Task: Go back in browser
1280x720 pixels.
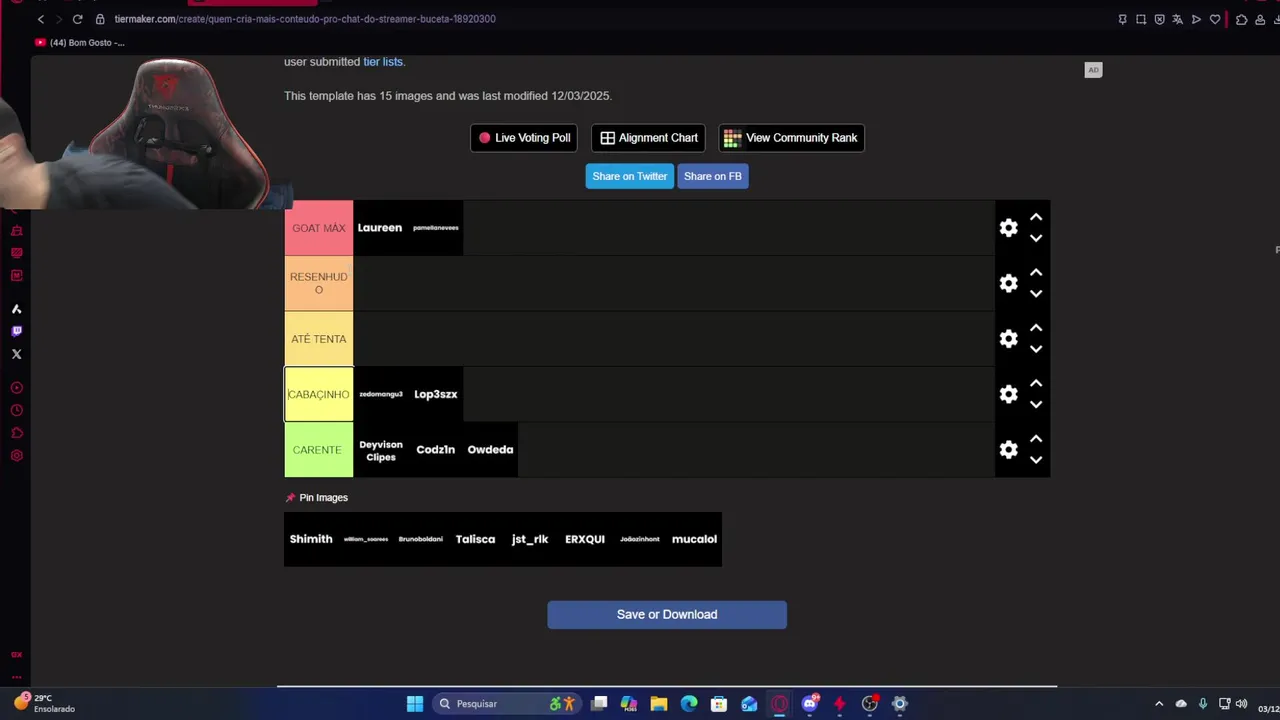Action: (x=41, y=19)
